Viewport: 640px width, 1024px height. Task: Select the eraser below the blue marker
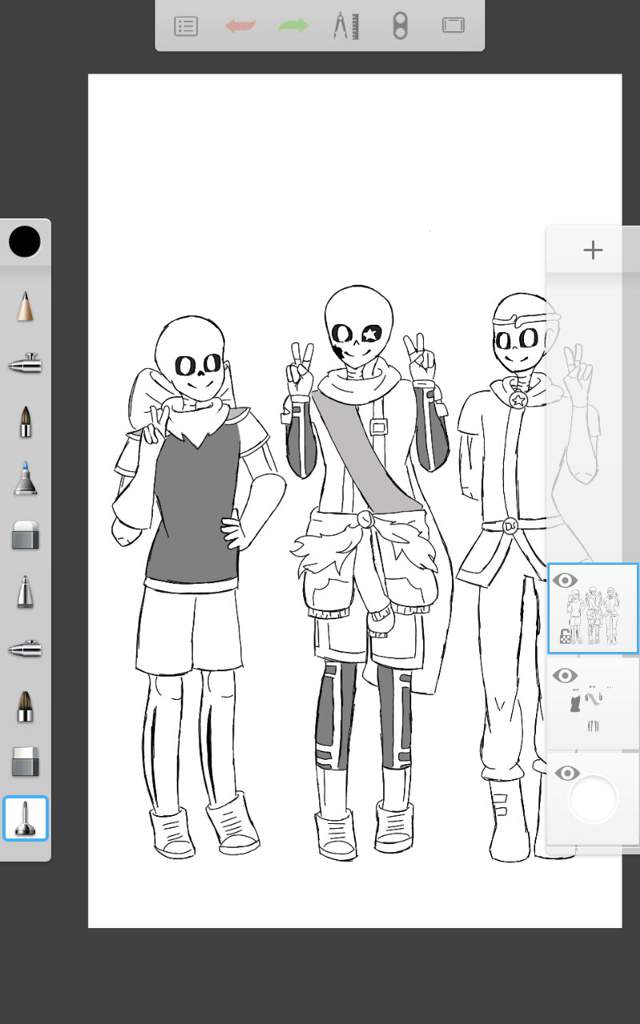(x=25, y=535)
